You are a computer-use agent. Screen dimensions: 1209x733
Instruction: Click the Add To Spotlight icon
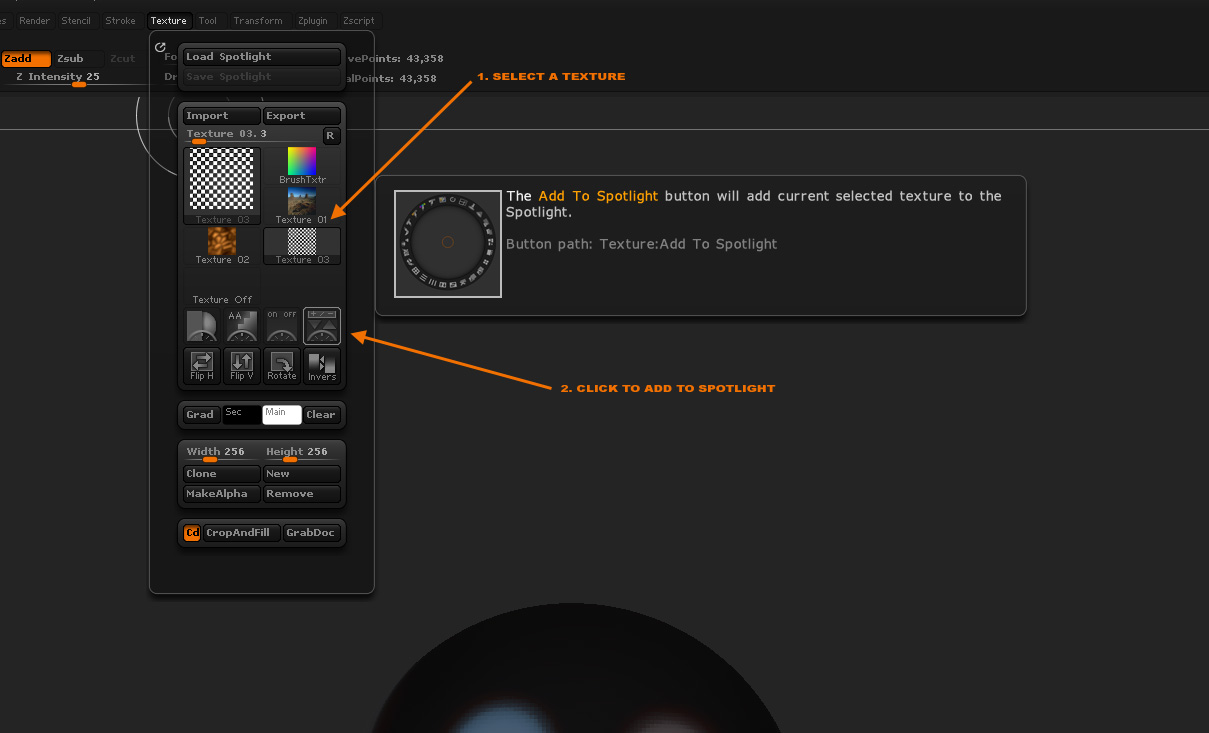click(x=321, y=325)
